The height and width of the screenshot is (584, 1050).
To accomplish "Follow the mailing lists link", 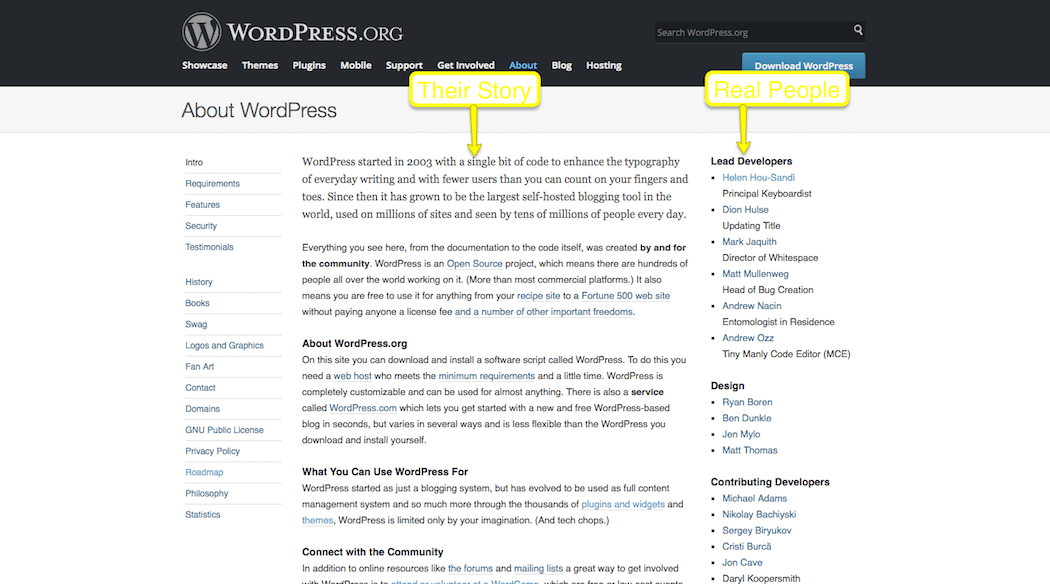I will [538, 569].
